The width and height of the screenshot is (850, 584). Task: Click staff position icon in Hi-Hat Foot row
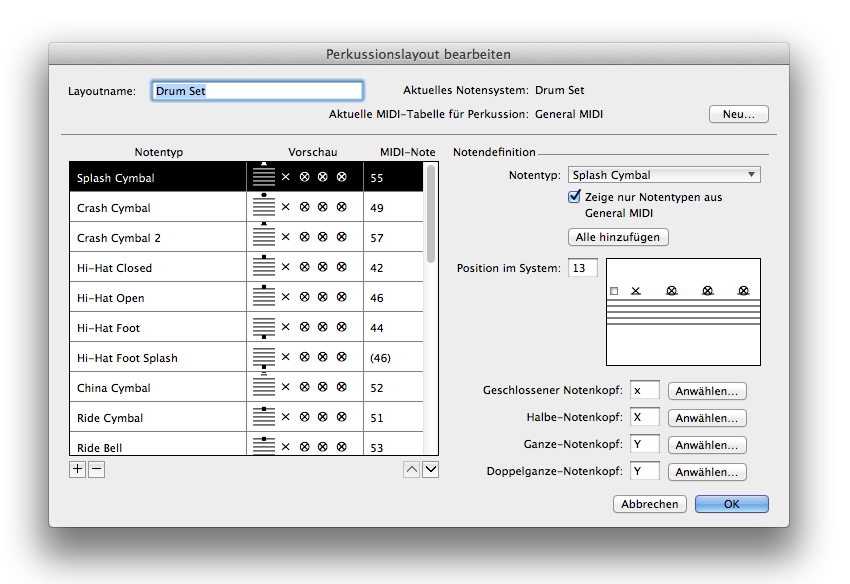pyautogui.click(x=264, y=328)
